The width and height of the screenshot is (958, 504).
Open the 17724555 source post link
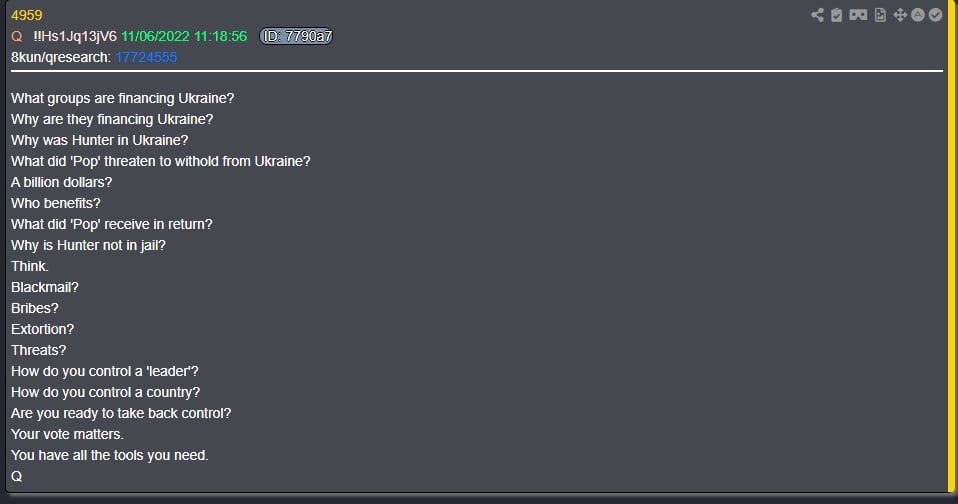pyautogui.click(x=146, y=57)
